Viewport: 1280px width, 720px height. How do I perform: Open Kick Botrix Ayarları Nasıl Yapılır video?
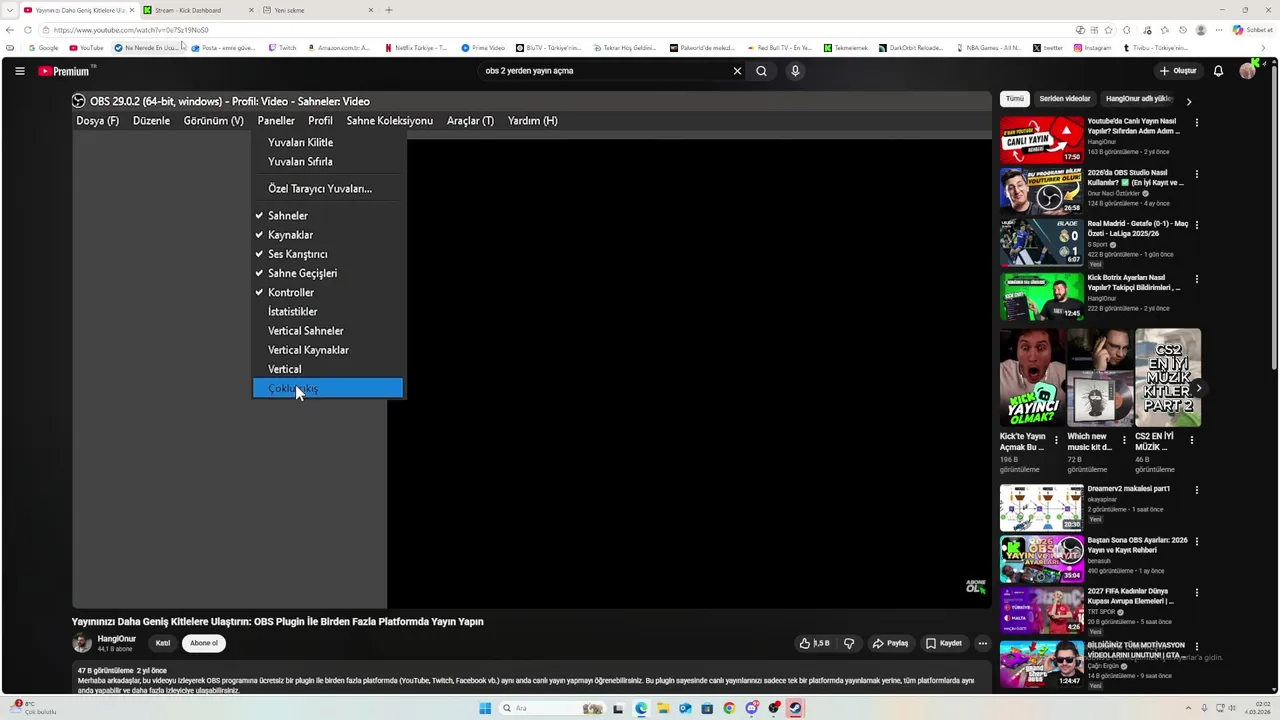[x=1042, y=296]
